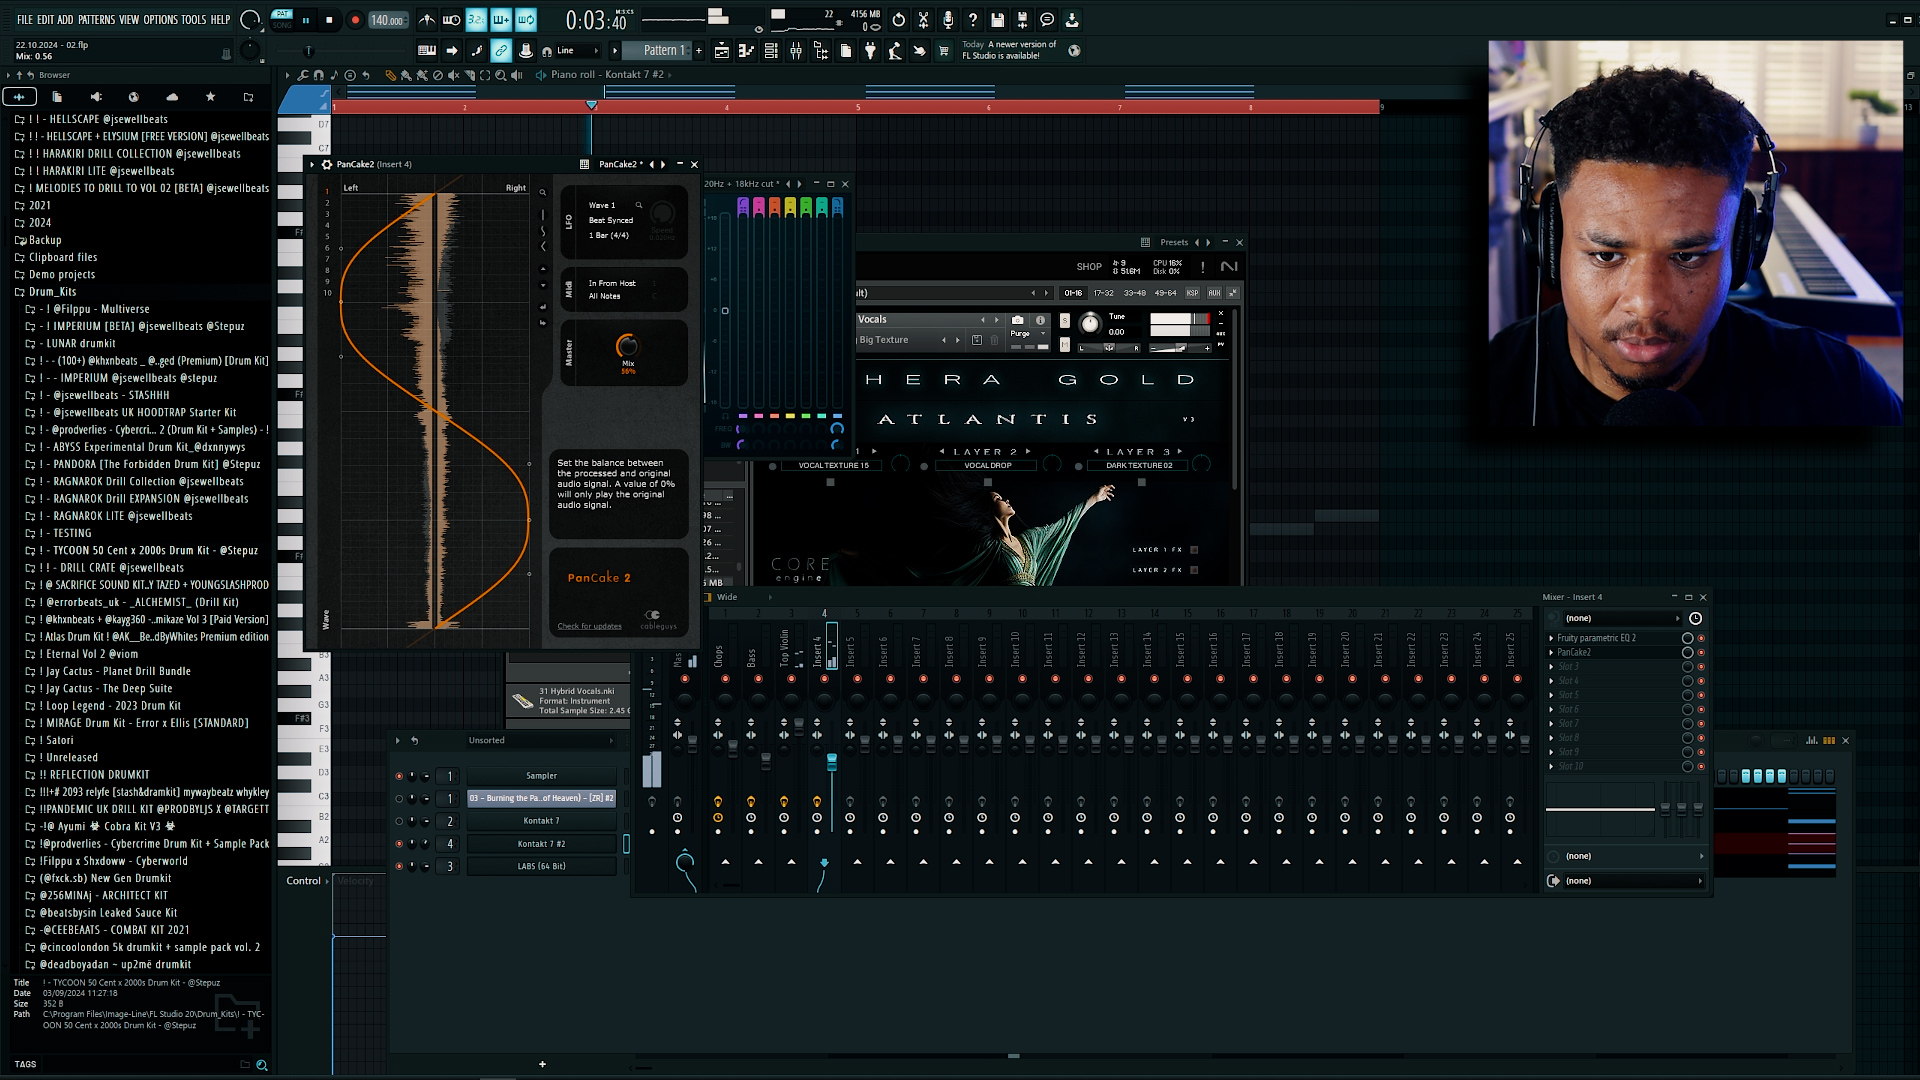Adjust the Kontakt Tune knob

click(x=1090, y=323)
